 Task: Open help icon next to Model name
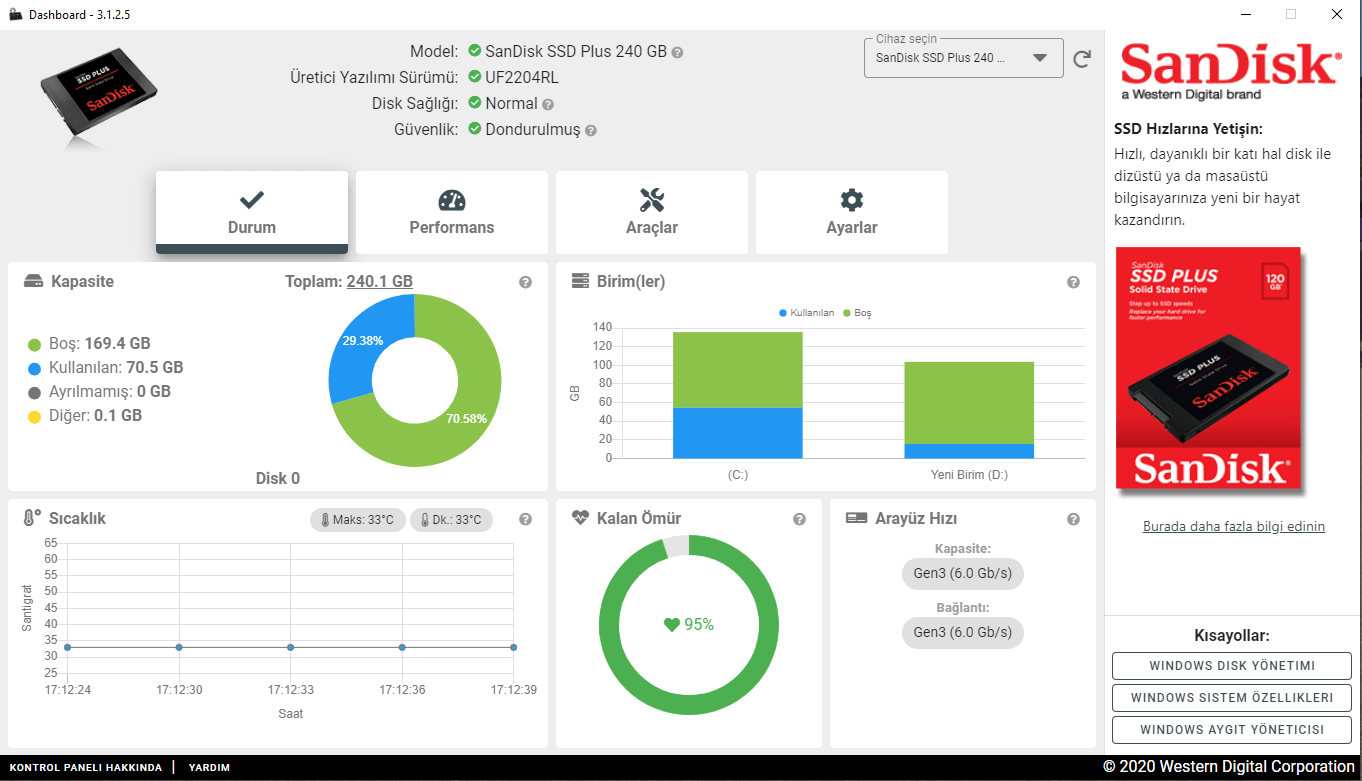(677, 52)
